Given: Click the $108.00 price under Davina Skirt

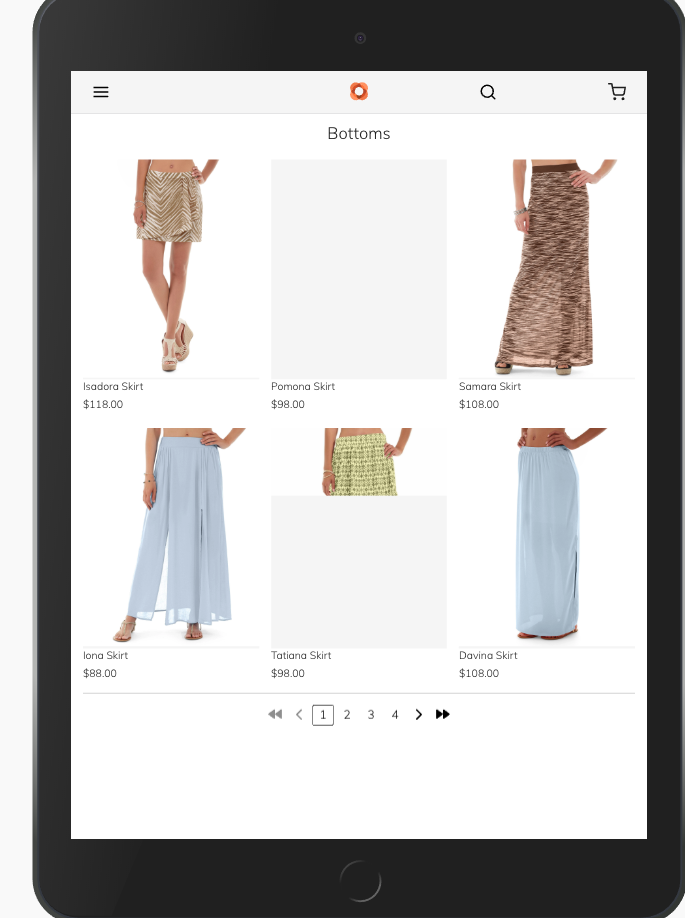Looking at the screenshot, I should [x=479, y=673].
